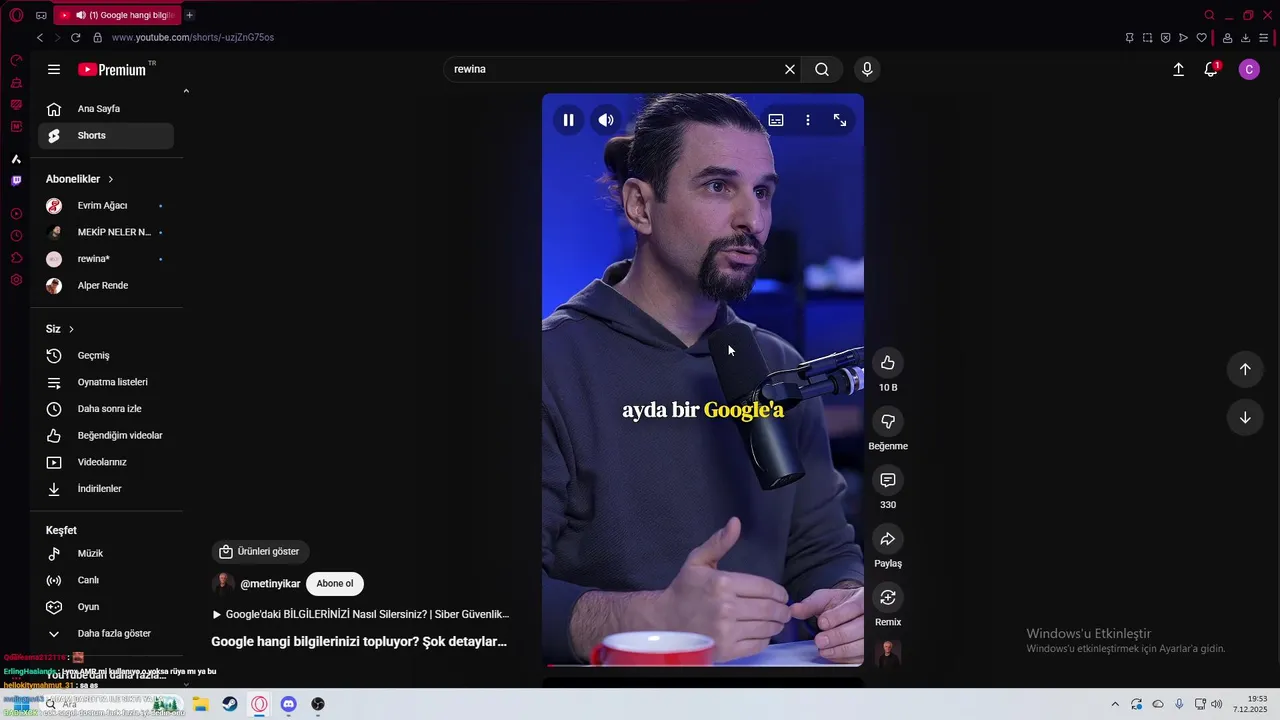Share the Short via Paylaş

(888, 539)
